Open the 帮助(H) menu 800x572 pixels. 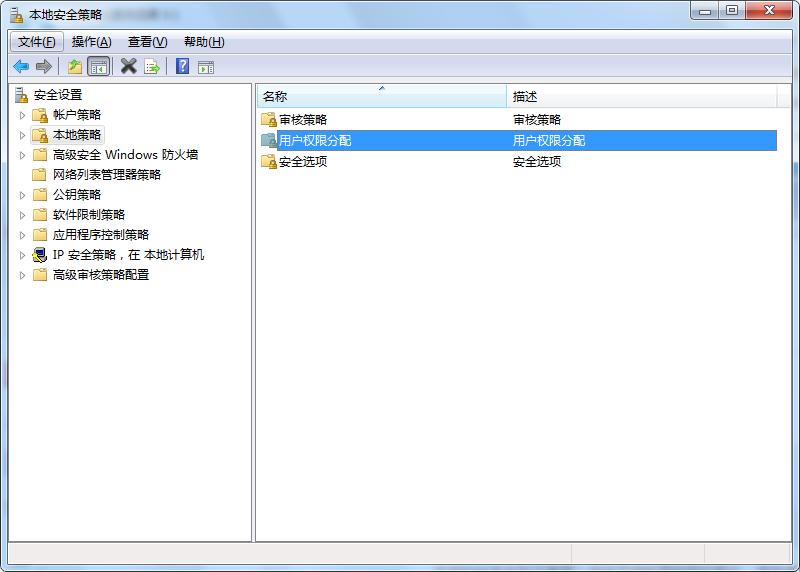pyautogui.click(x=204, y=42)
